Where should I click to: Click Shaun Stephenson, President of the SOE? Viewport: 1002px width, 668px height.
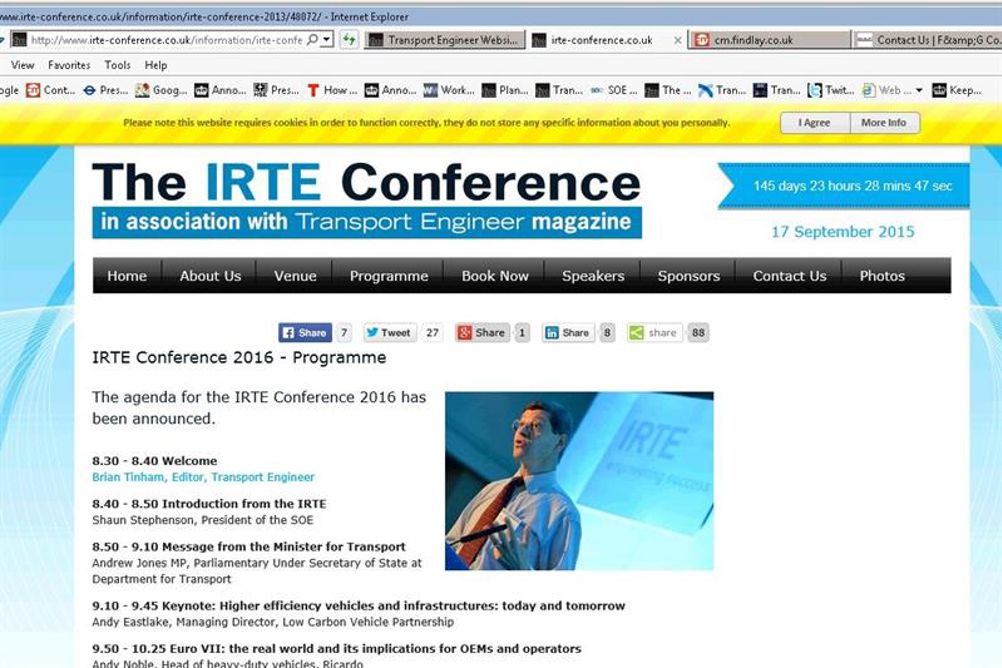pyautogui.click(x=203, y=520)
